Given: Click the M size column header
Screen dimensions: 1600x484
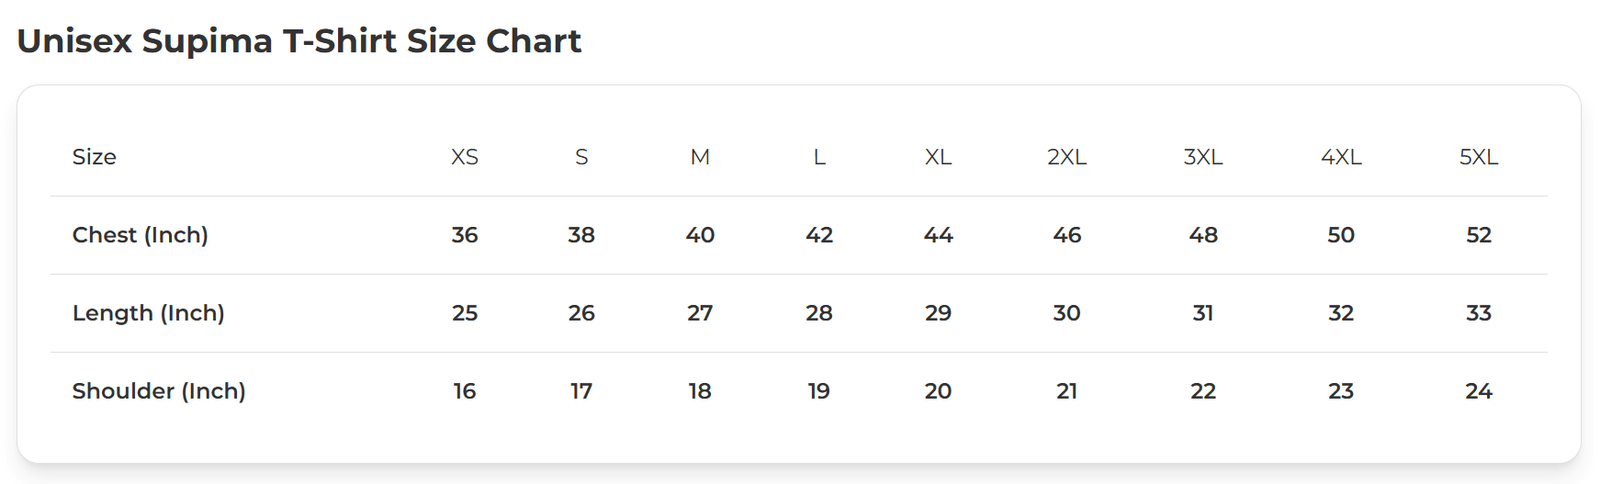Looking at the screenshot, I should [700, 157].
